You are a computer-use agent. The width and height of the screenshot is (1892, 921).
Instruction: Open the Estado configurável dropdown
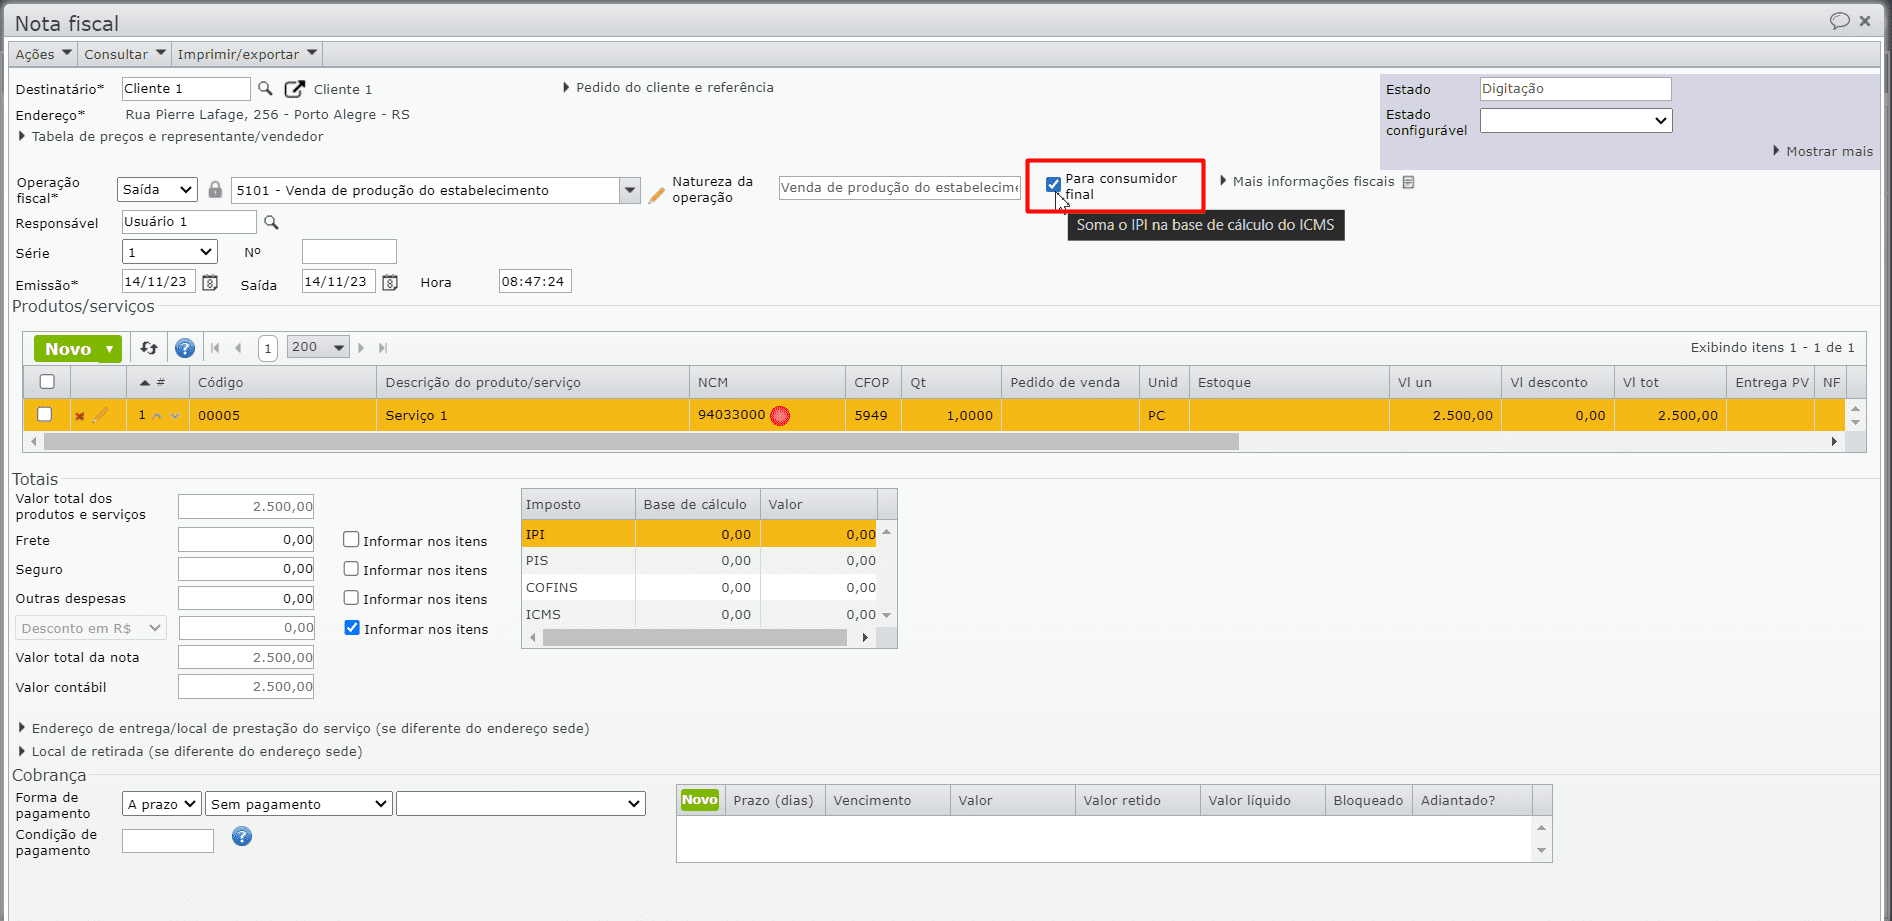[x=1576, y=121]
